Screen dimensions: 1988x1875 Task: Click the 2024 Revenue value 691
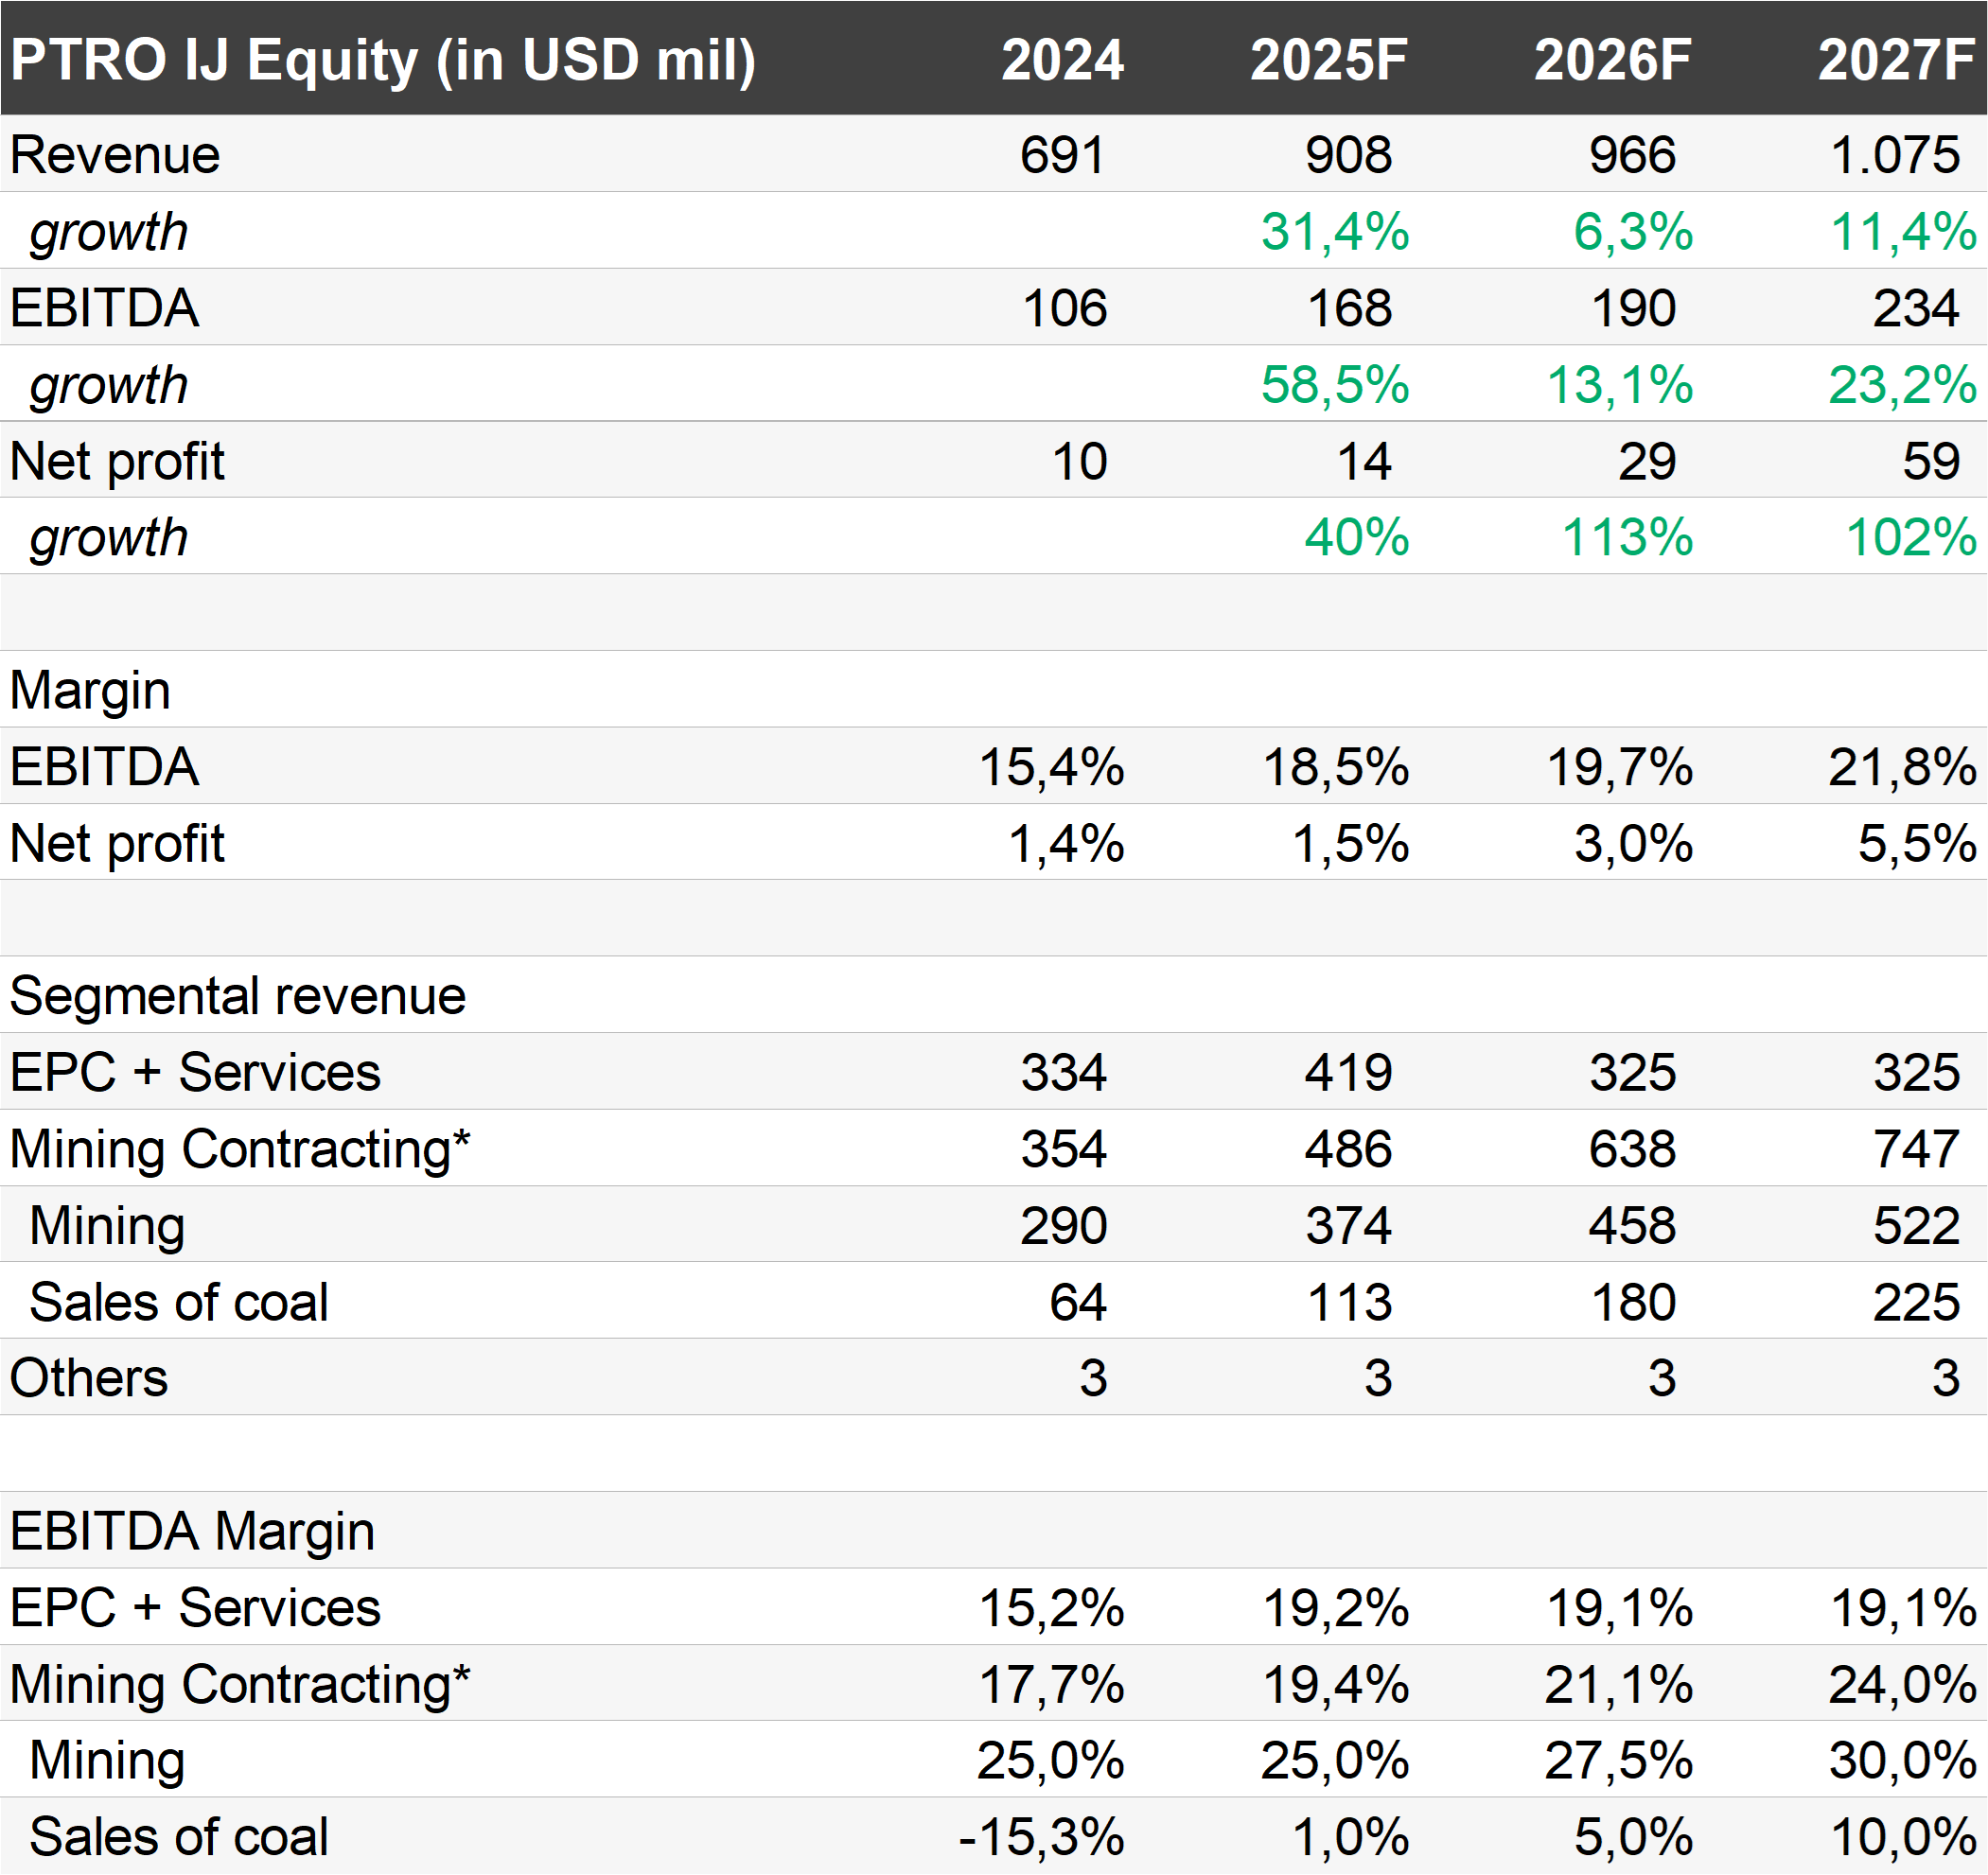click(x=1062, y=155)
